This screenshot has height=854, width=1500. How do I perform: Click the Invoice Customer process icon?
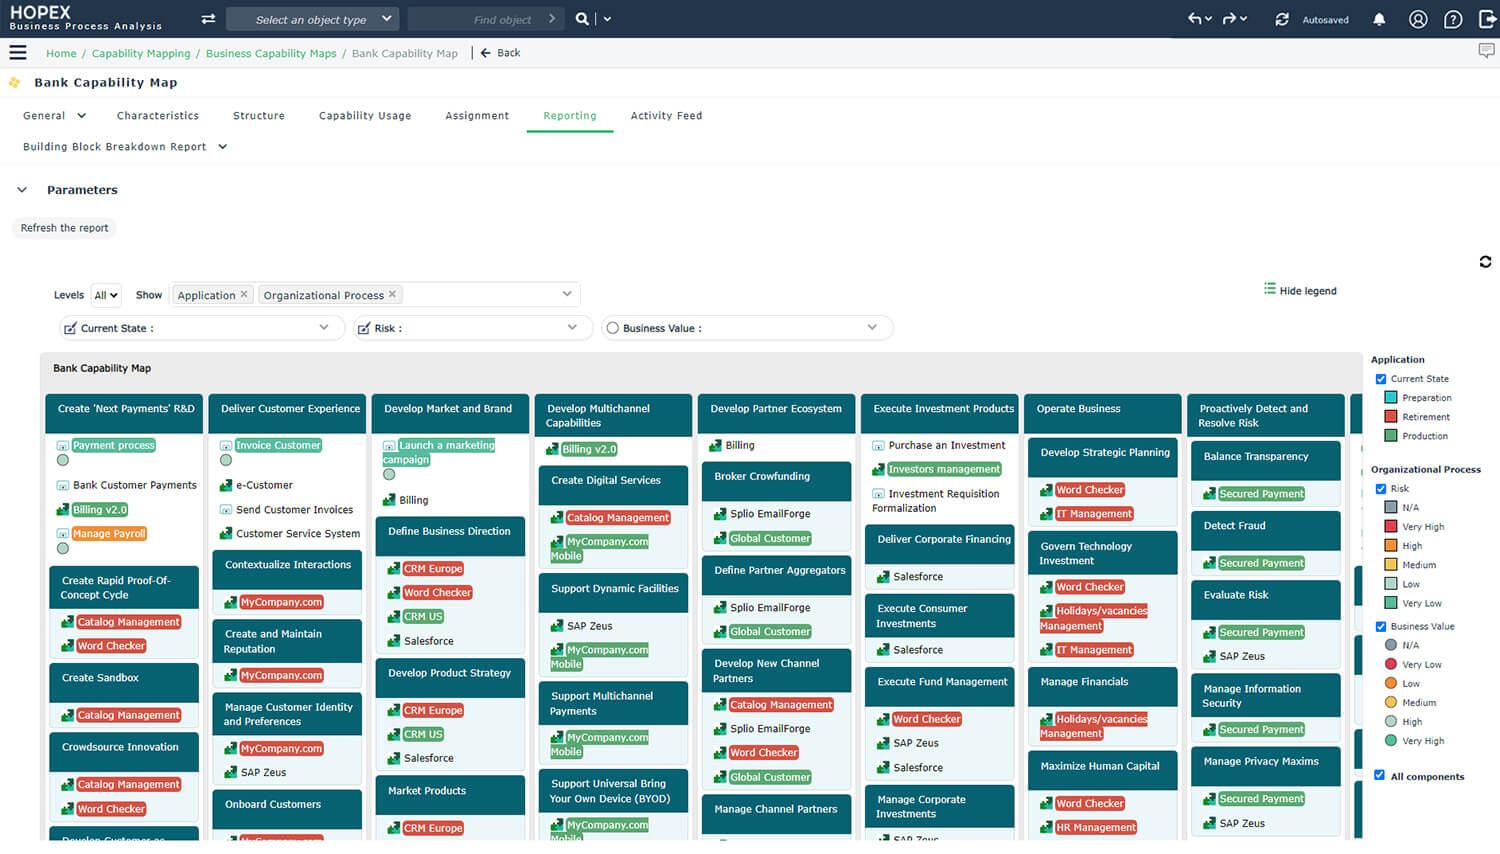point(226,446)
